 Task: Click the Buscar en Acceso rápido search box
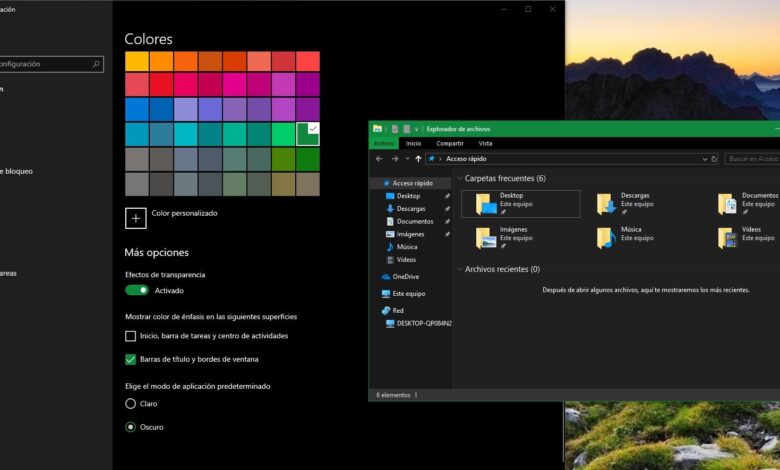pos(752,159)
